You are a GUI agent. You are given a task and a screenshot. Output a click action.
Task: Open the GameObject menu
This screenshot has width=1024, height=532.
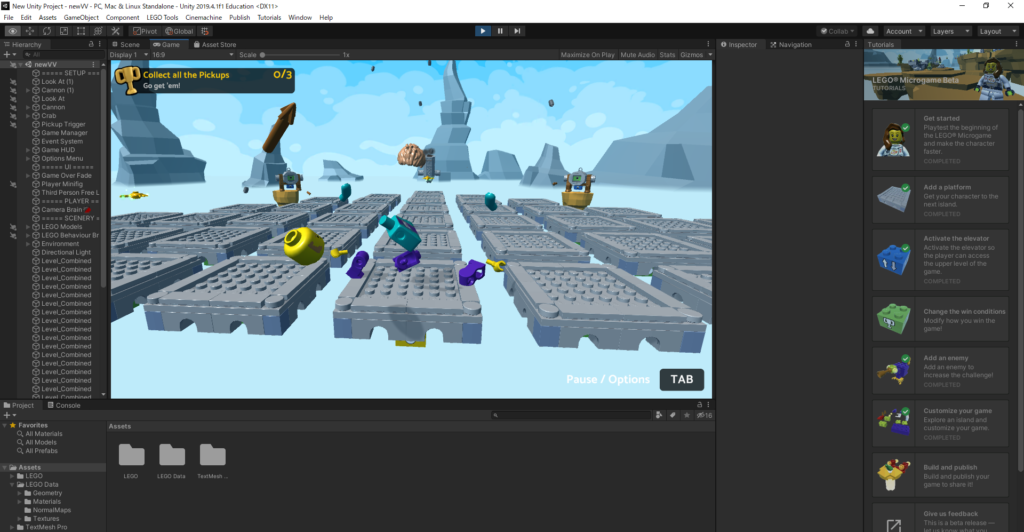pyautogui.click(x=81, y=18)
